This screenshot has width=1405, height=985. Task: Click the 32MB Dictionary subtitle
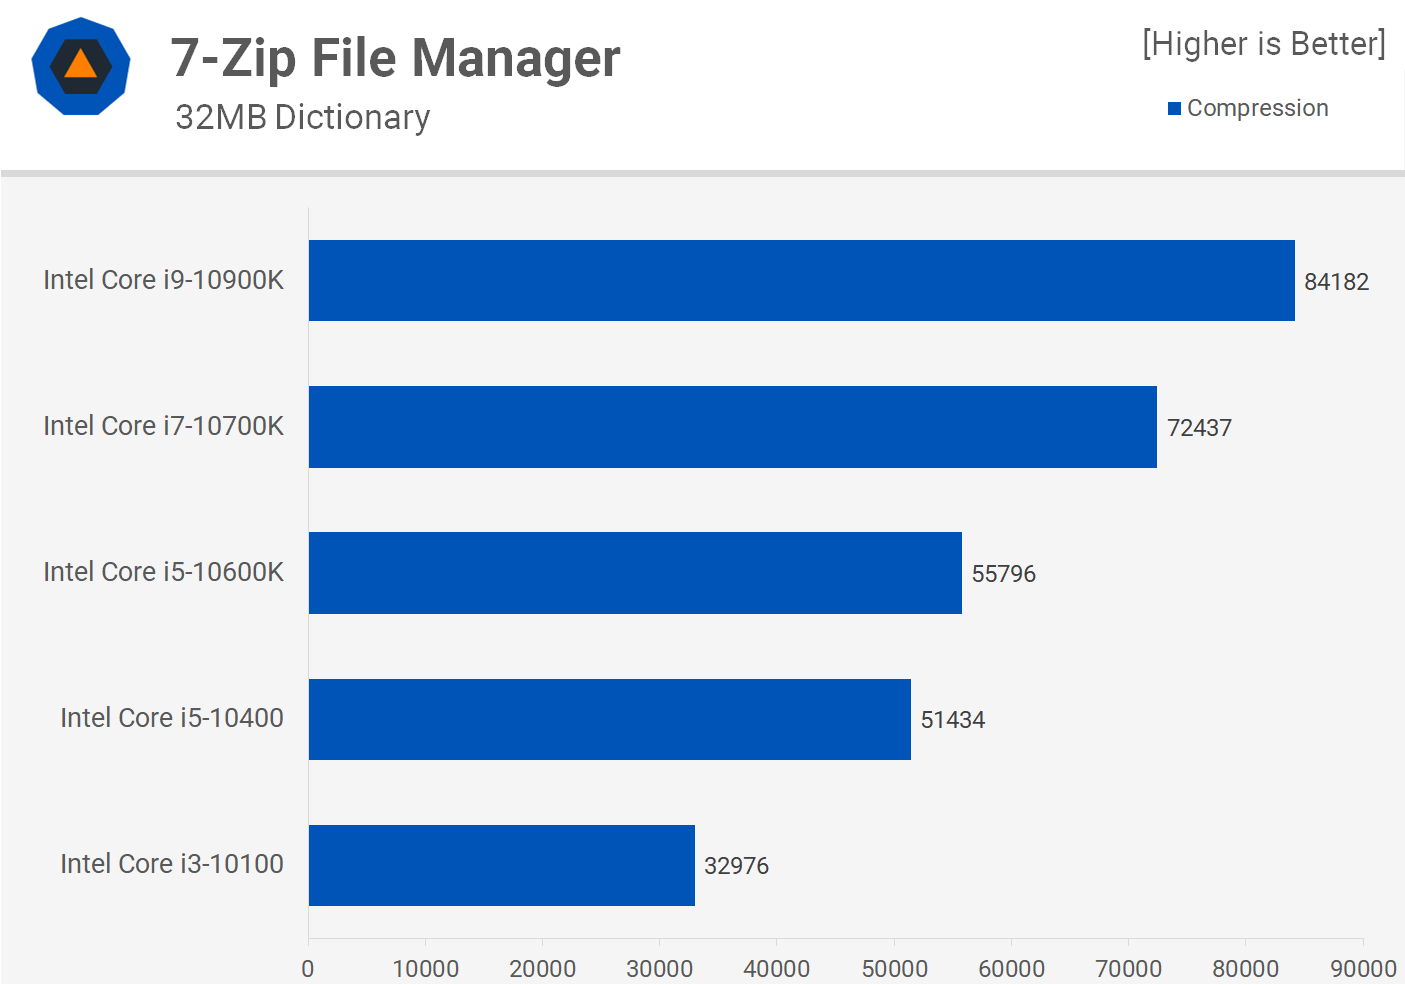(302, 117)
